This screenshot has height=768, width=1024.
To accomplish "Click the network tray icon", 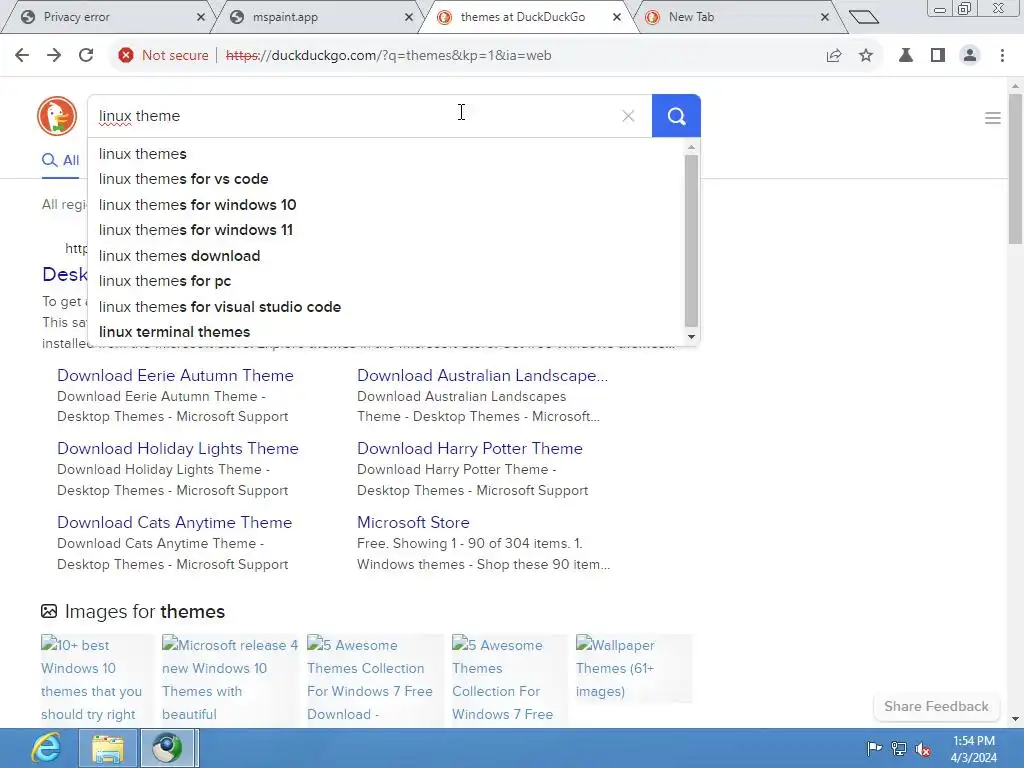I will (x=899, y=748).
